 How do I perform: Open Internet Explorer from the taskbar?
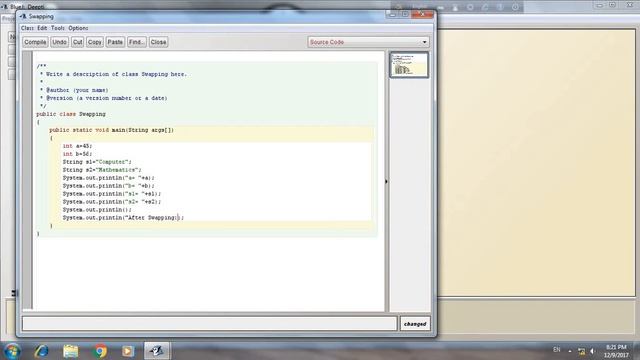click(41, 351)
